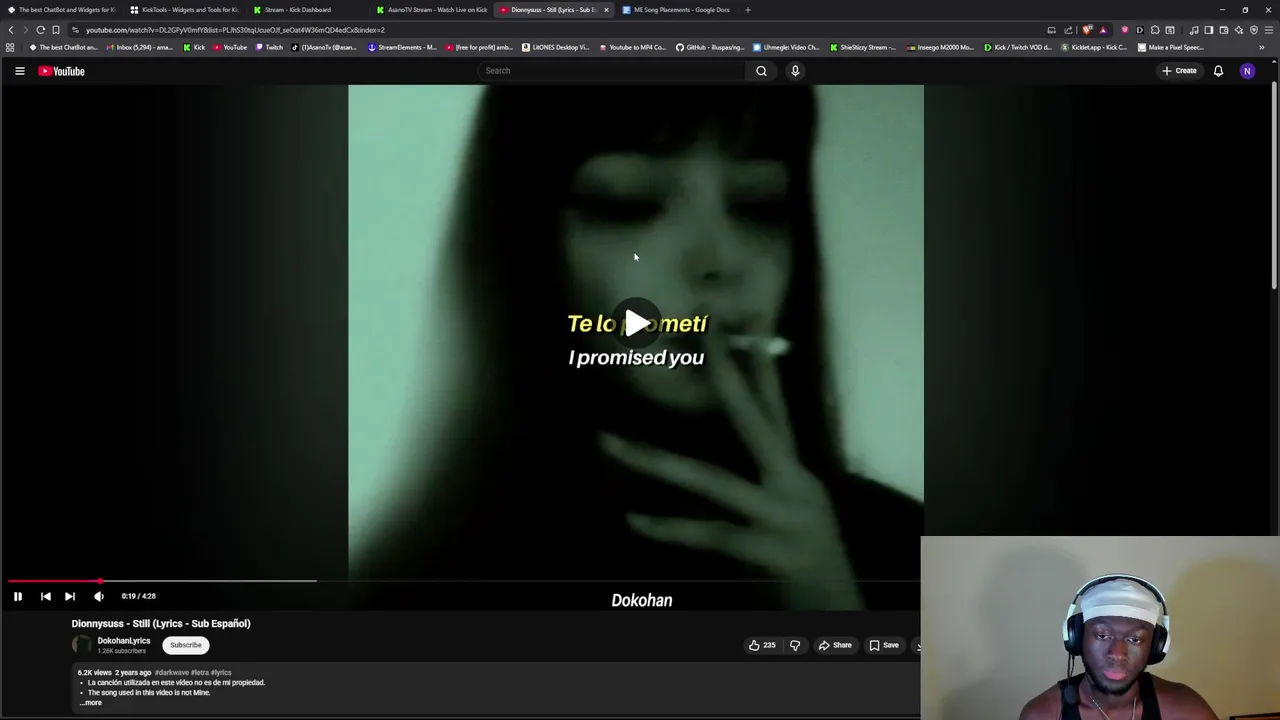
Task: Like the video with thumbs up
Action: pyautogui.click(x=762, y=645)
